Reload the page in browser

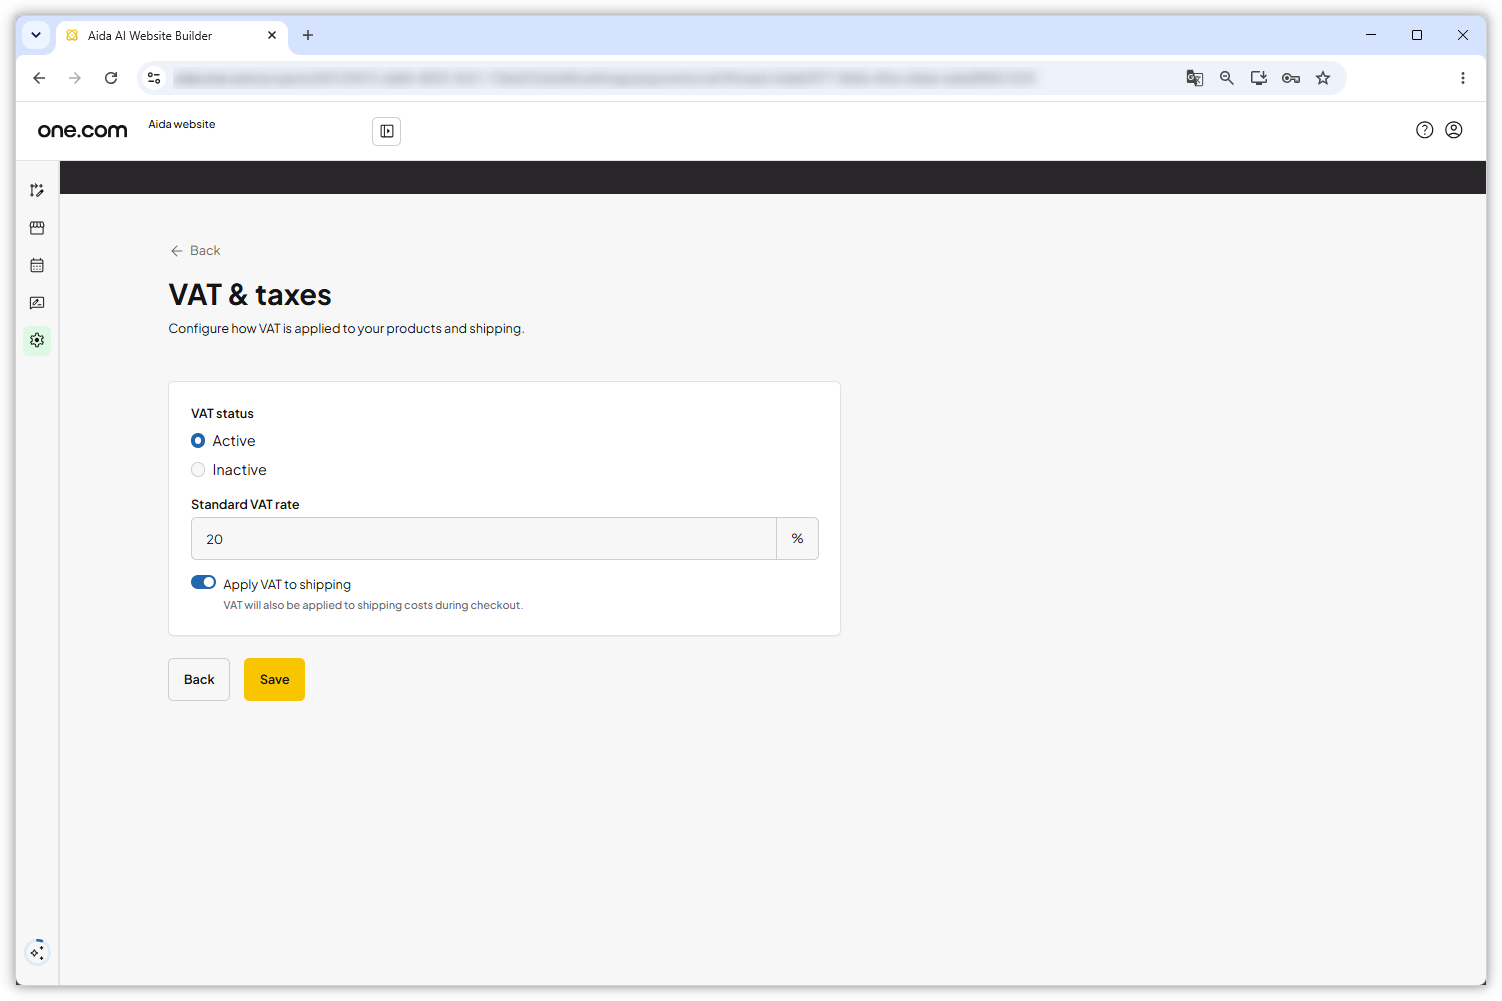coord(111,78)
